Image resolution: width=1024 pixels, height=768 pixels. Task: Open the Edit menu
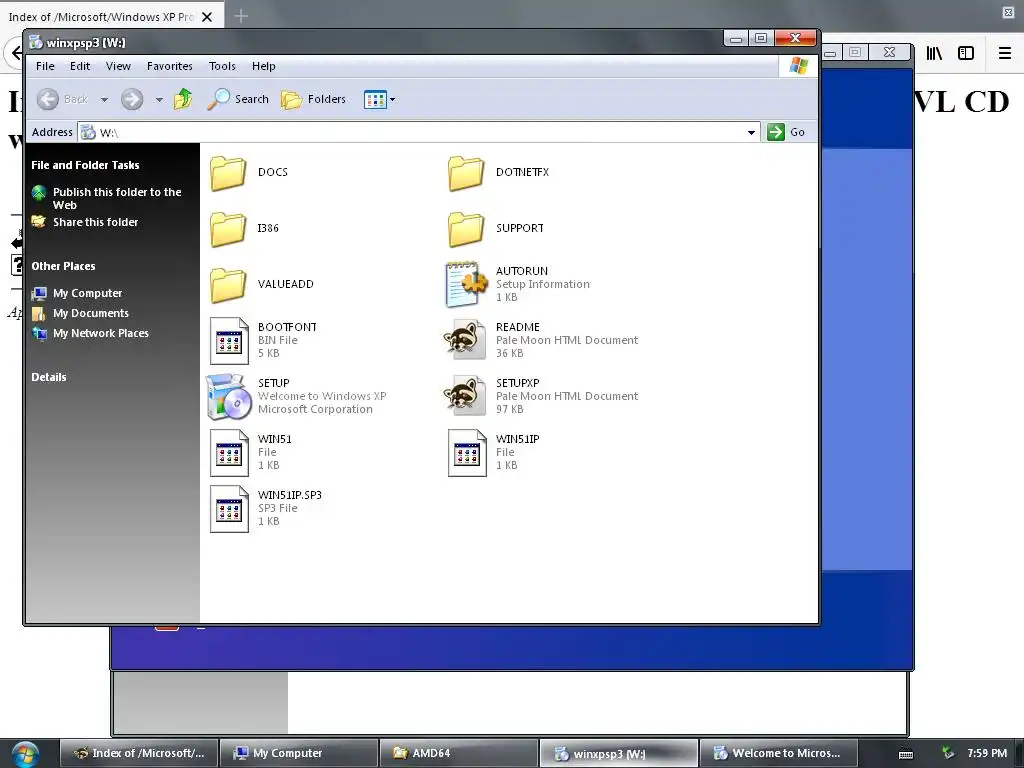point(80,66)
